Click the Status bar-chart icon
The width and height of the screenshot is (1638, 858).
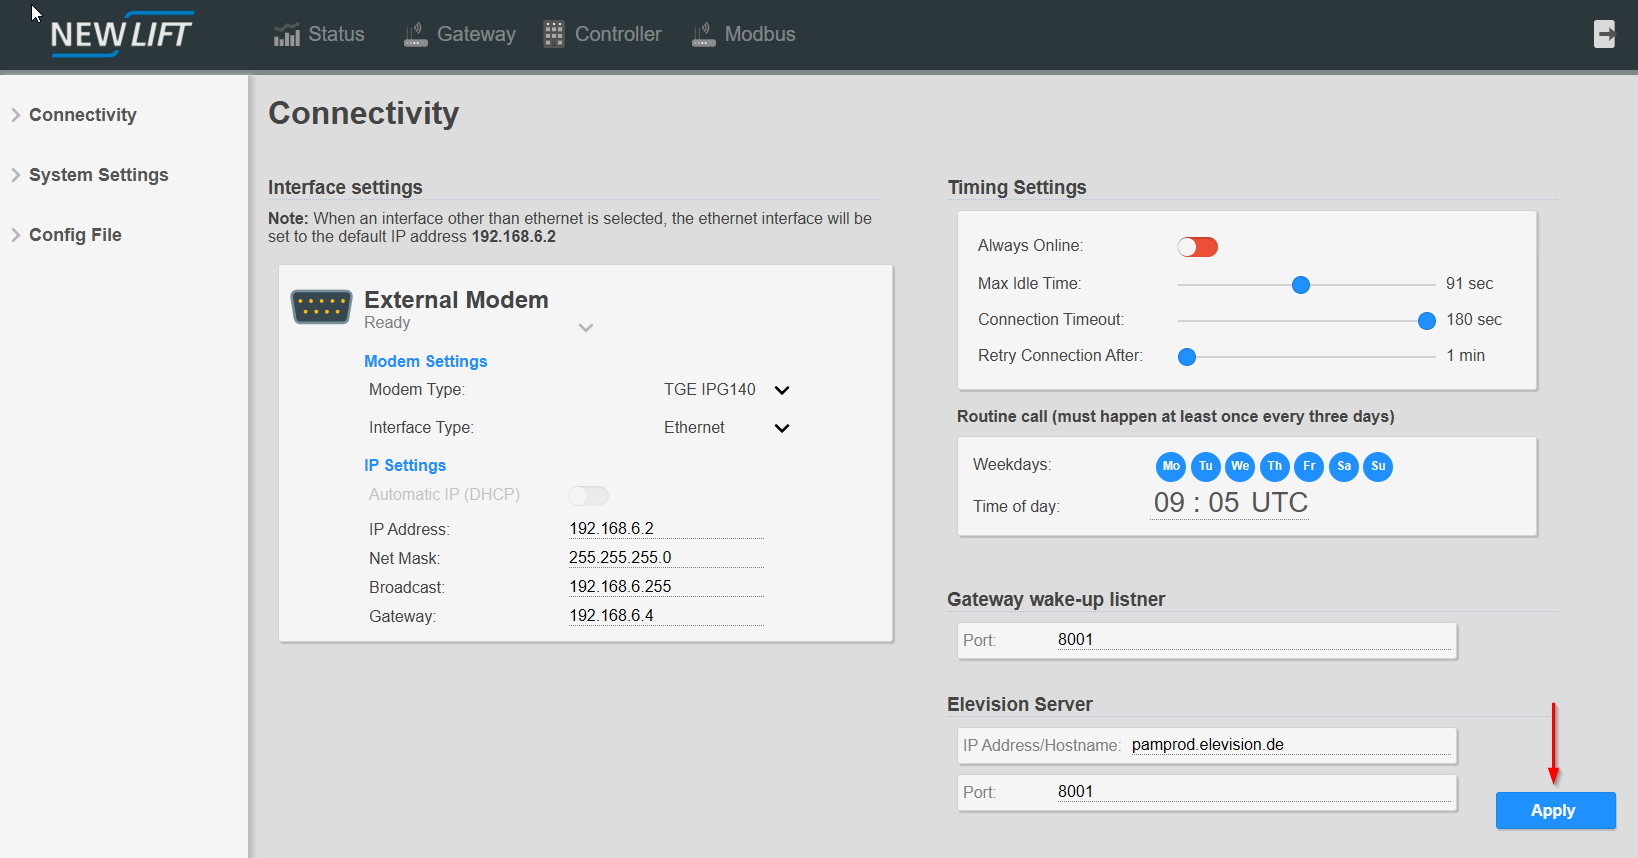287,35
